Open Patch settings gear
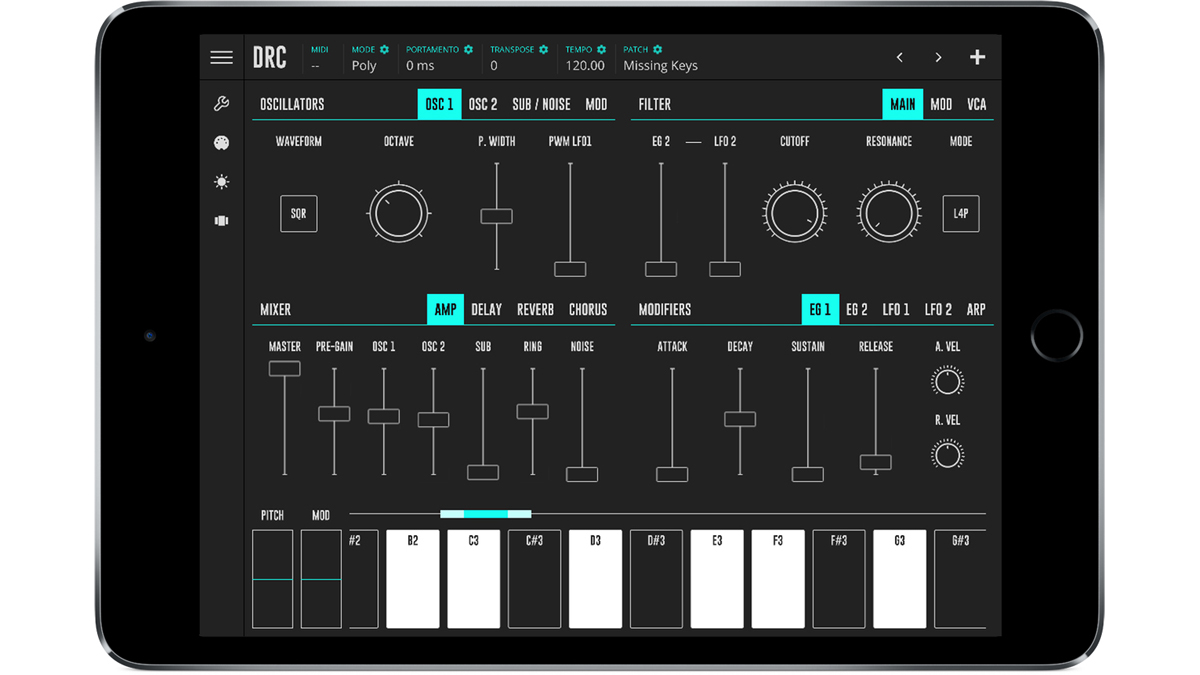 pos(657,49)
